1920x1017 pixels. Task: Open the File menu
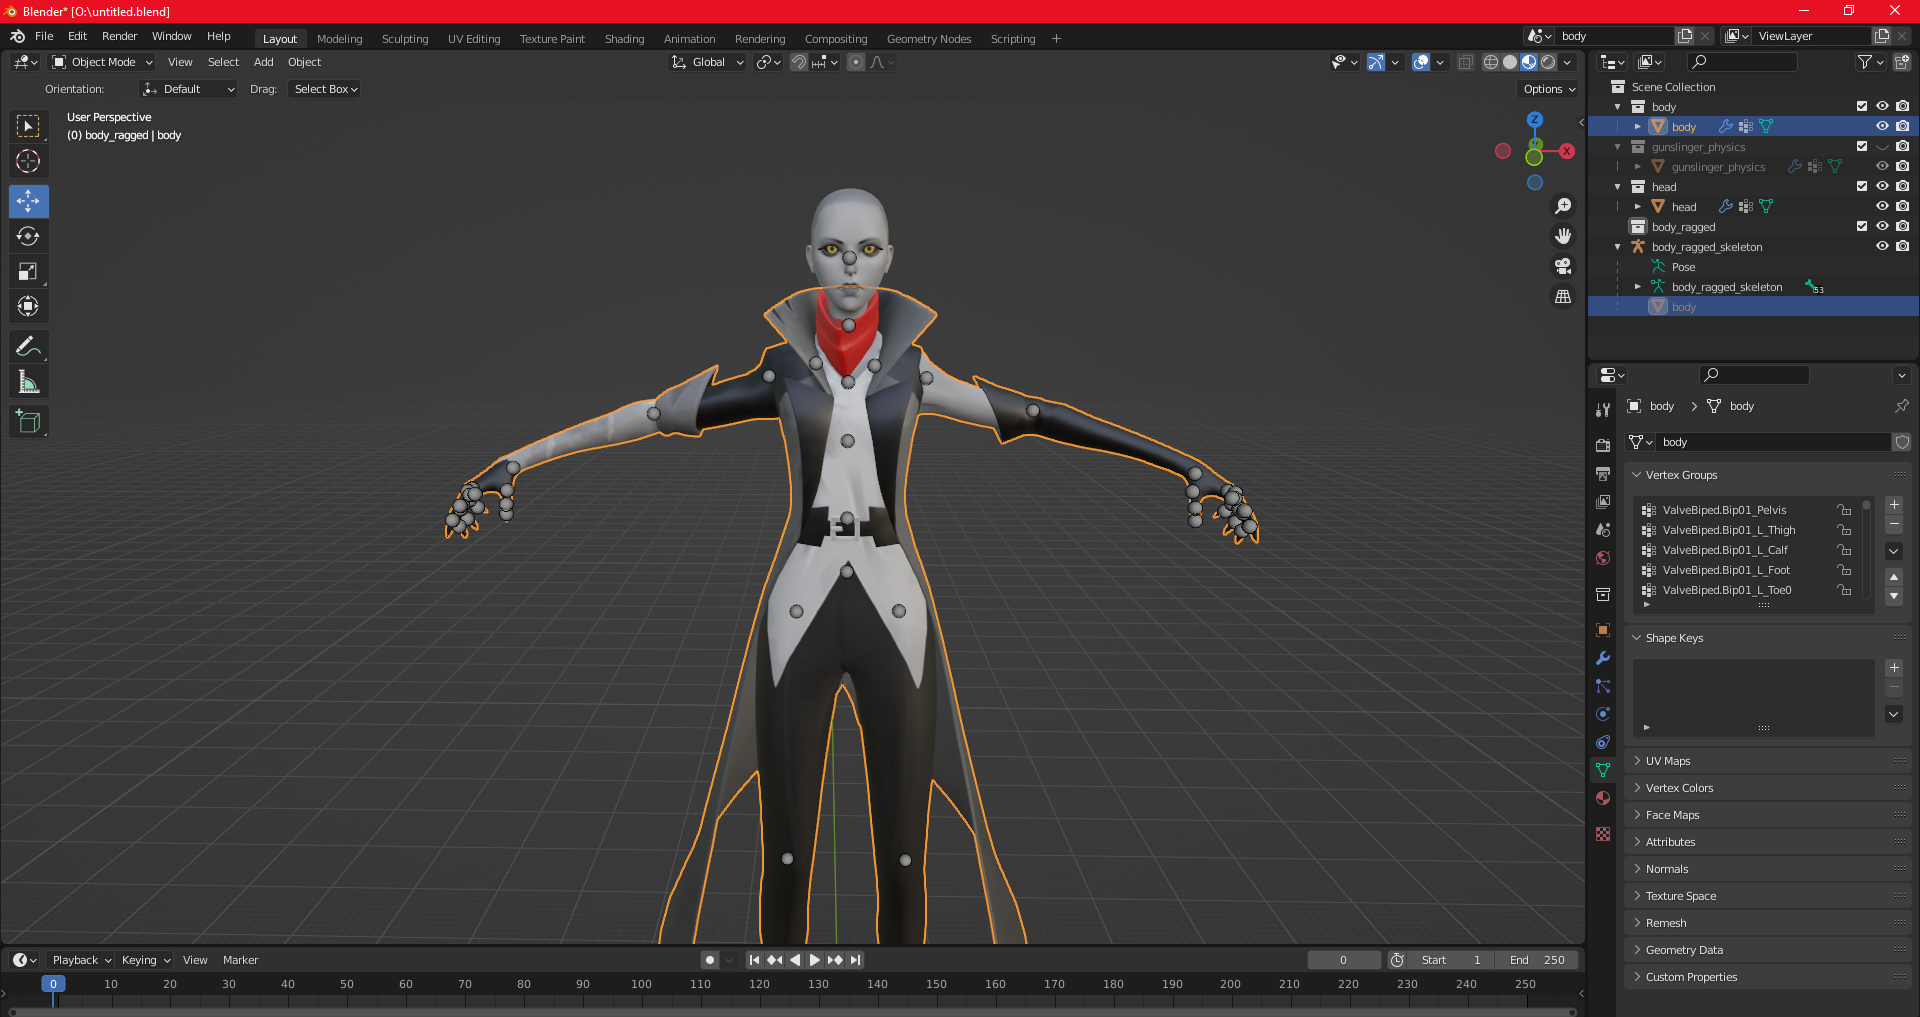[44, 36]
